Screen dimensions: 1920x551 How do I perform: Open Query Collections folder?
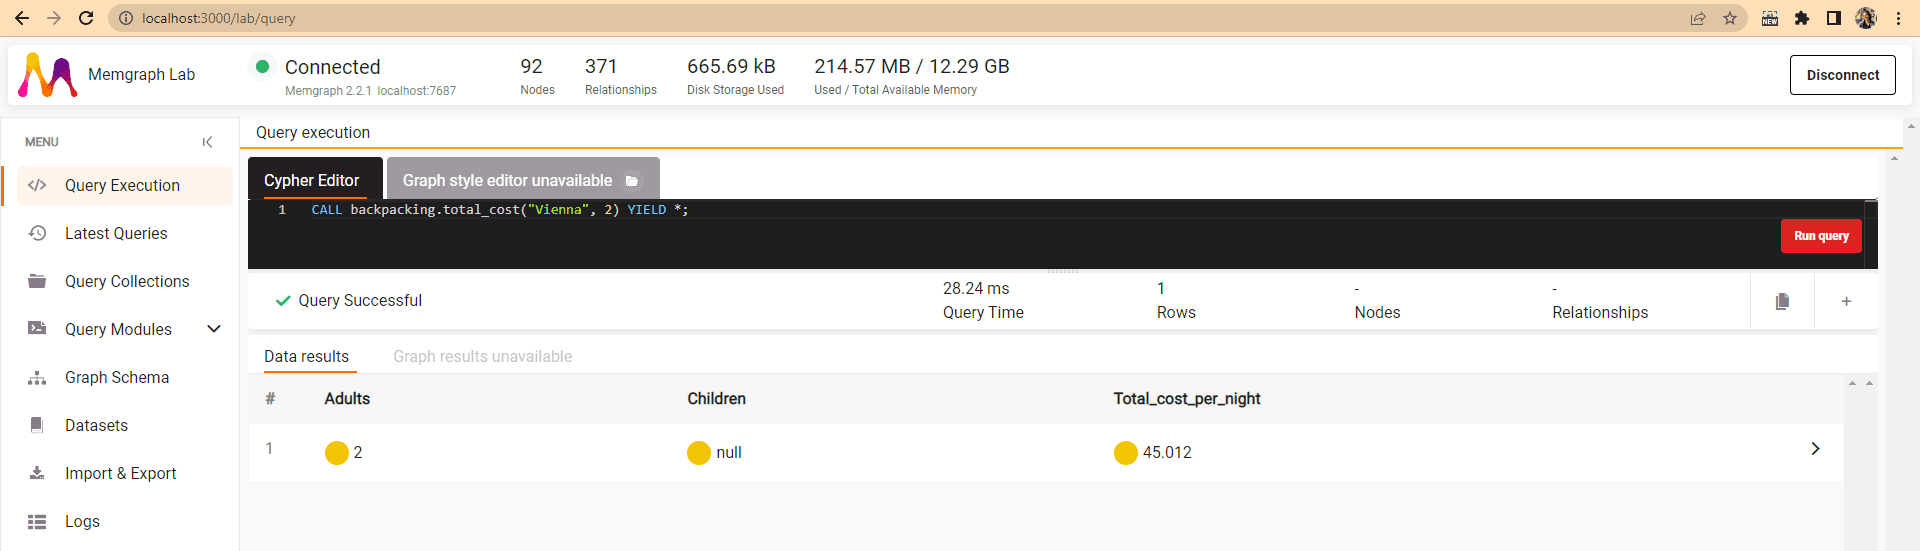tap(127, 281)
